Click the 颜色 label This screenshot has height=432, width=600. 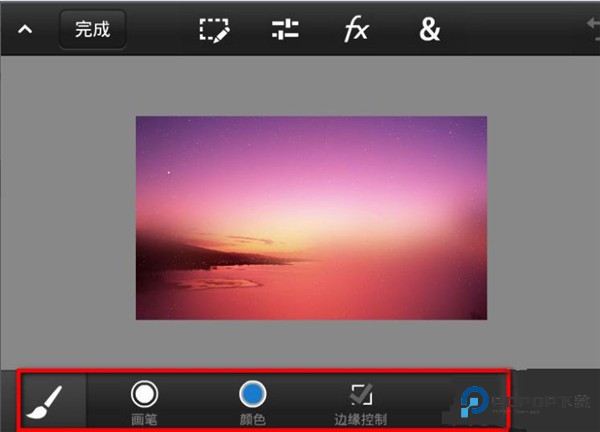[253, 419]
